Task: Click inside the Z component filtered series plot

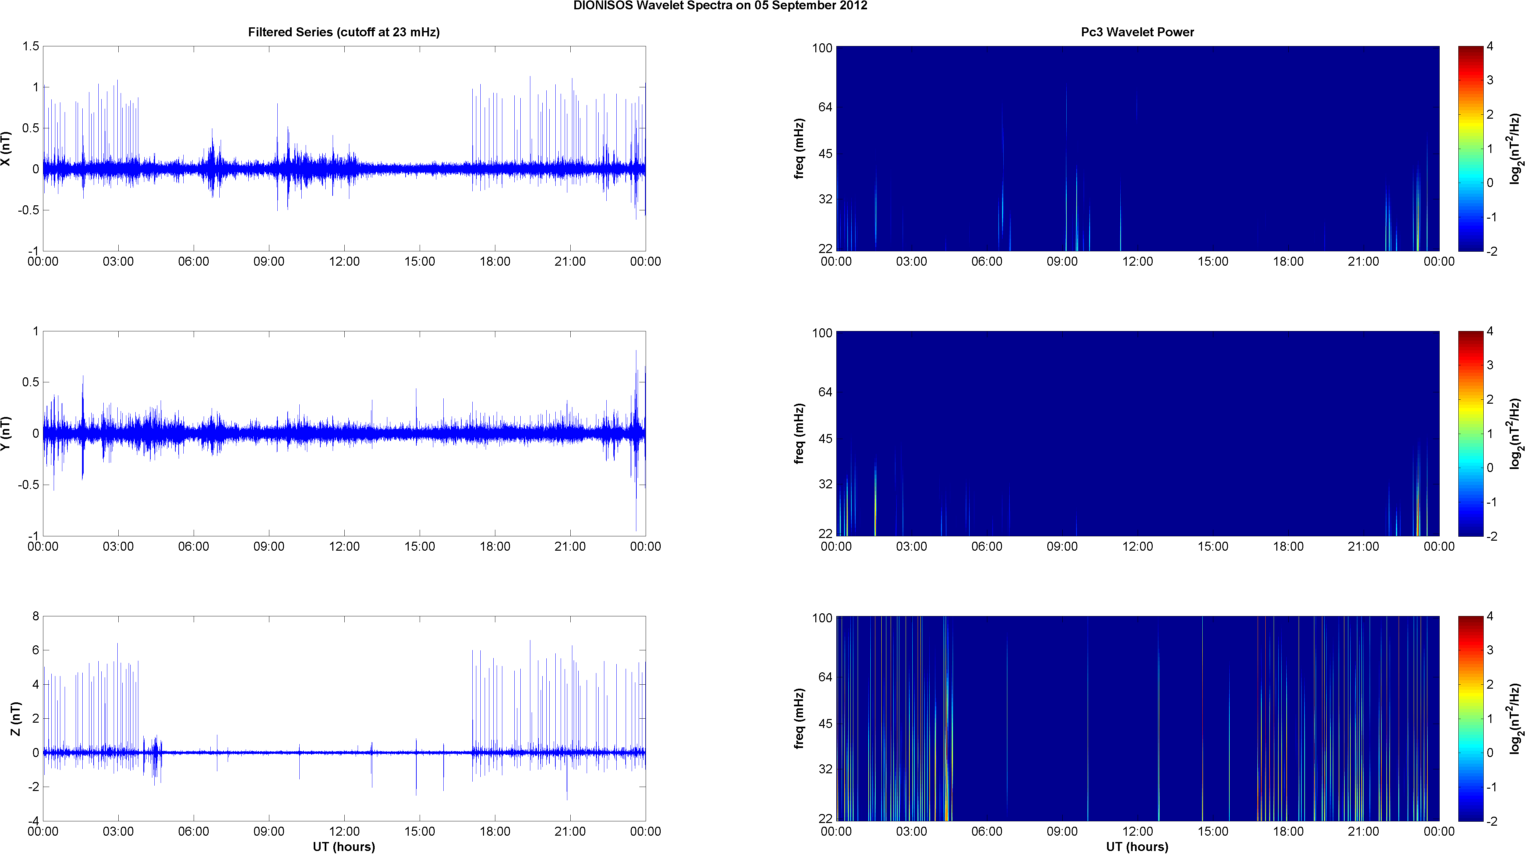Action: tap(344, 719)
